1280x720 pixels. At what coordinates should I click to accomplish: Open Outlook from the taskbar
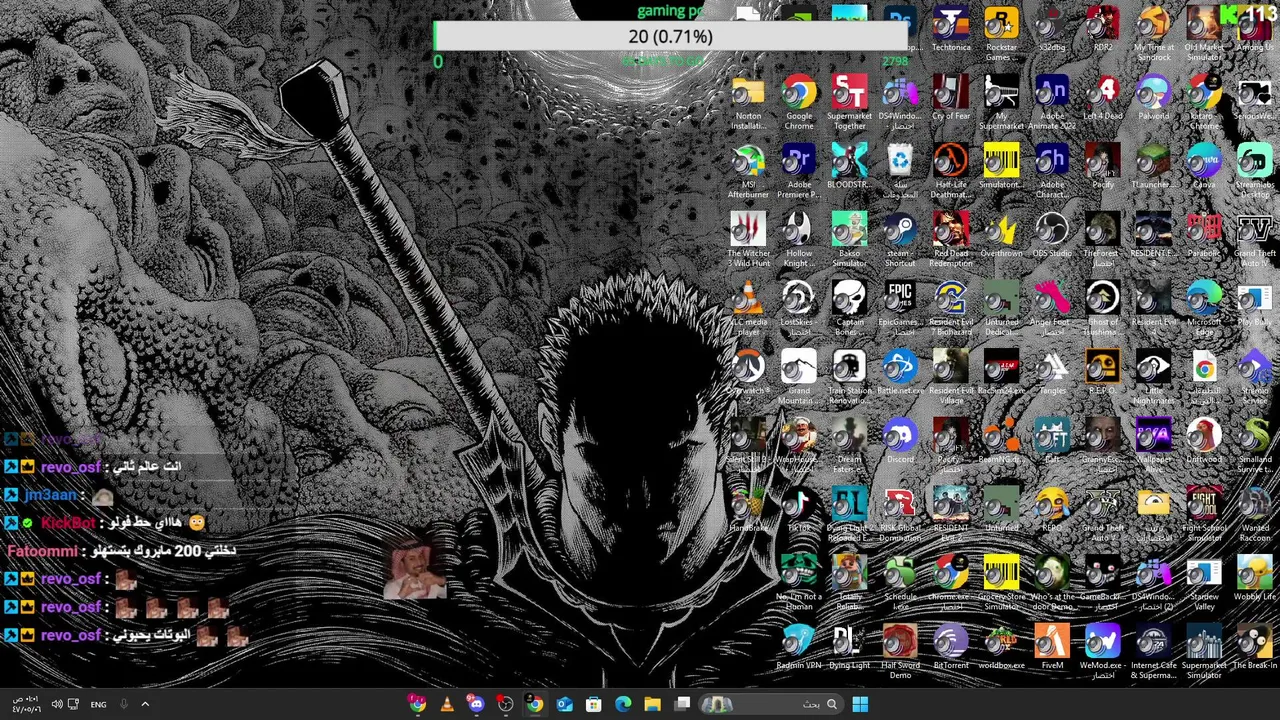[x=564, y=704]
